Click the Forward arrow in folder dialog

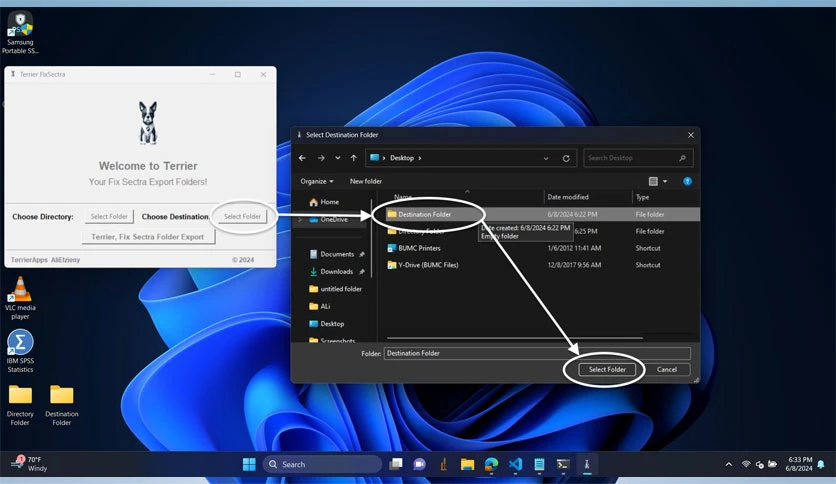point(321,158)
